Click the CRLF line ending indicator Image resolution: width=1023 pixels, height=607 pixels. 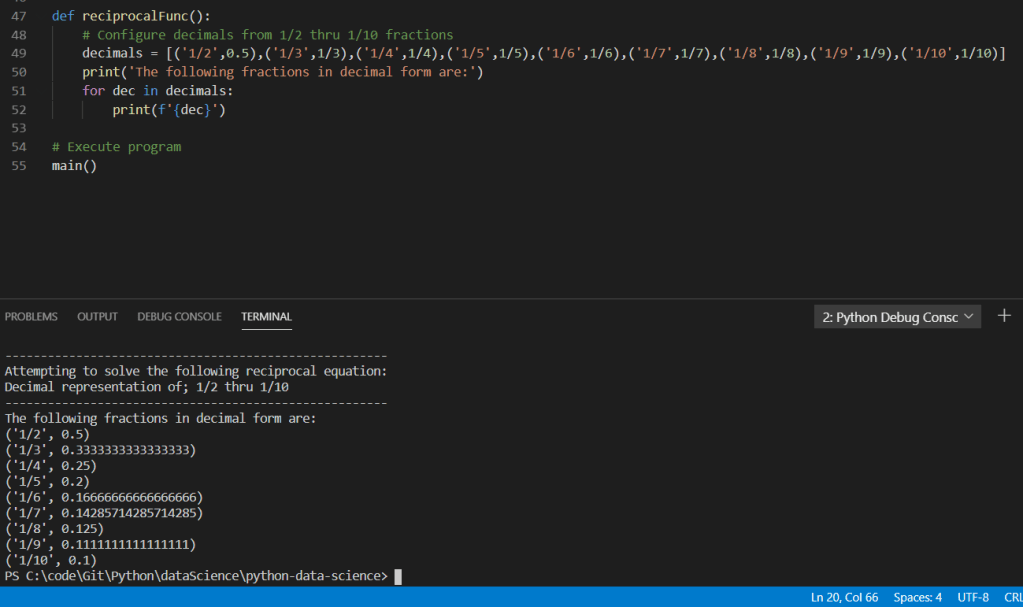click(1012, 597)
